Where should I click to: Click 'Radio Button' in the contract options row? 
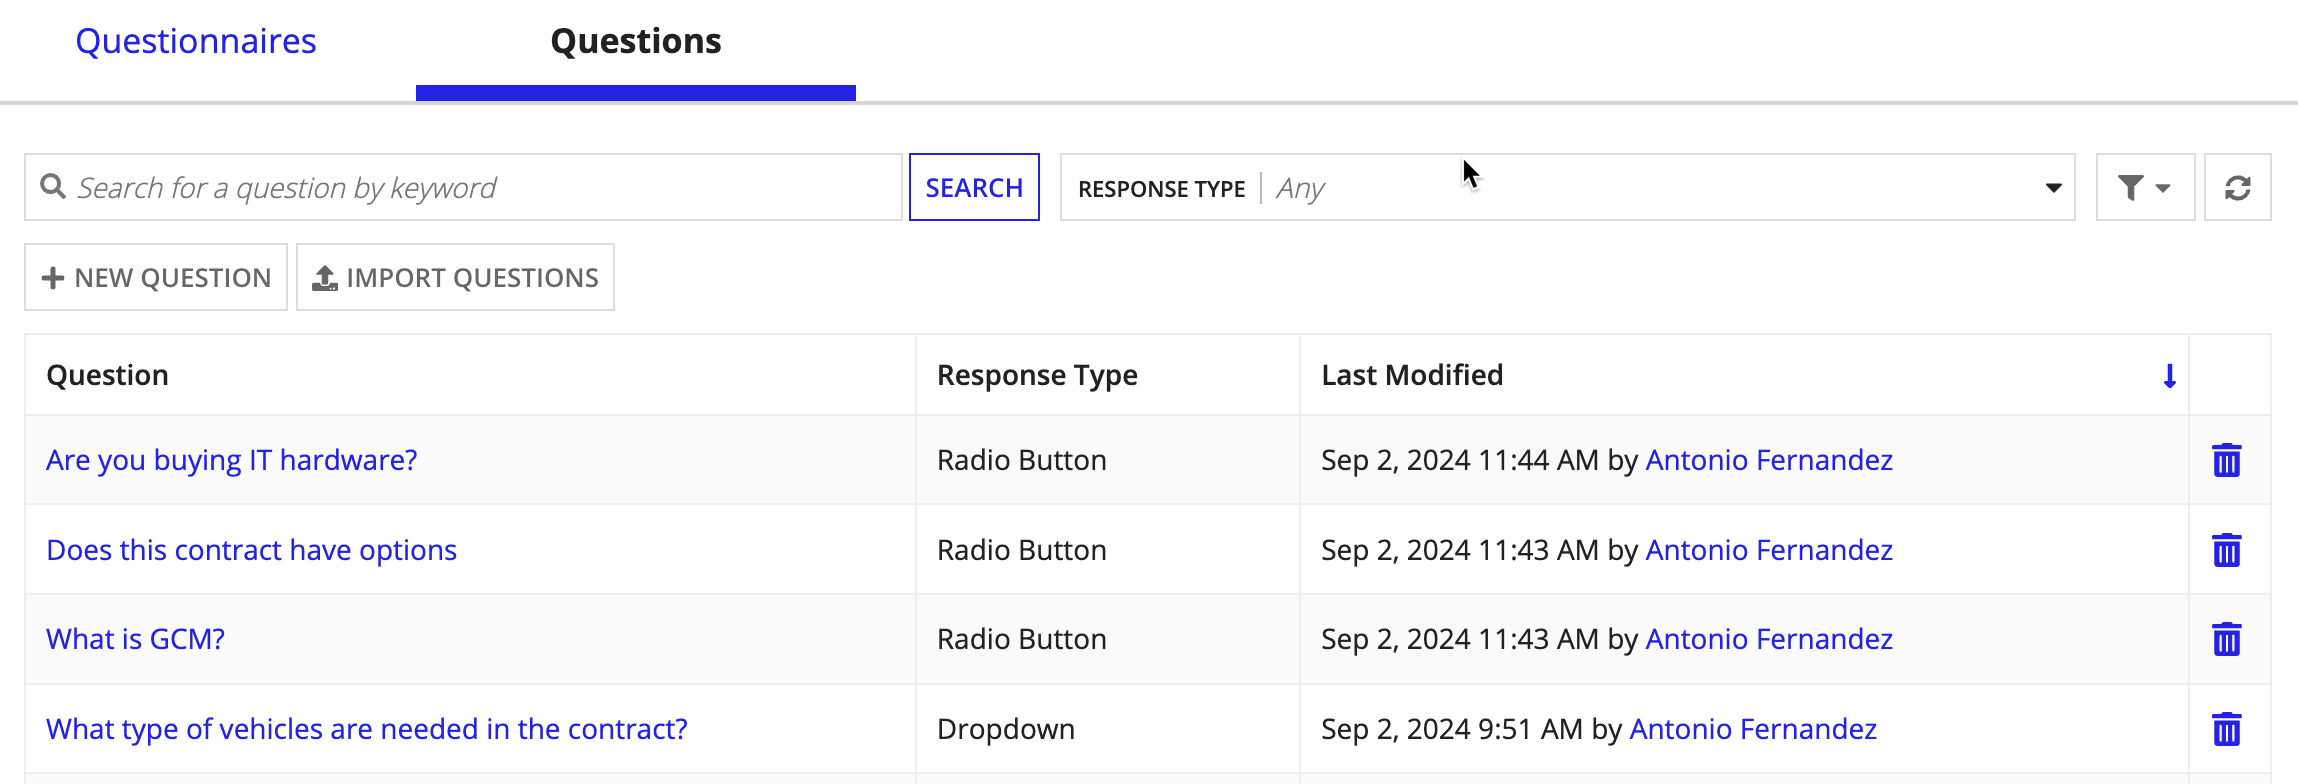(x=1022, y=550)
